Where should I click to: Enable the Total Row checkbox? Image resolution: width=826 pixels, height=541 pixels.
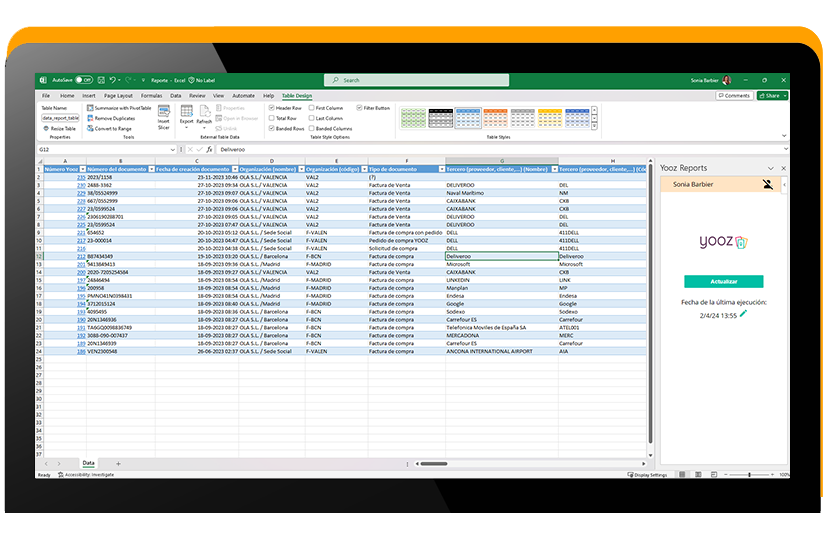point(272,119)
